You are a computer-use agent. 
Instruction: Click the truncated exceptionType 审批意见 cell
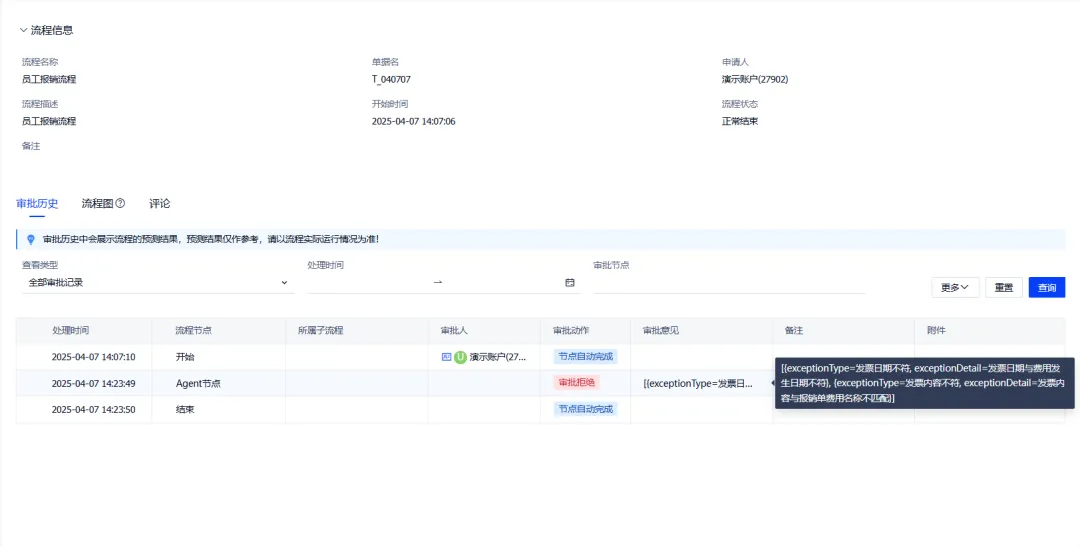coord(698,384)
